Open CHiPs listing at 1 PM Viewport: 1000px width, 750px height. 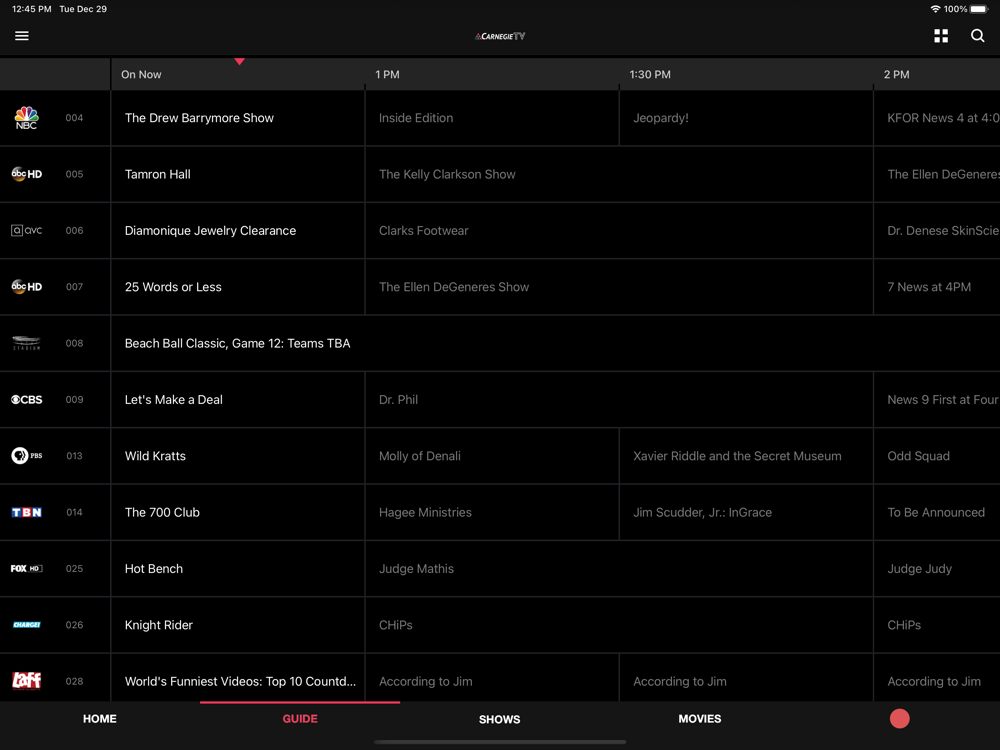619,624
